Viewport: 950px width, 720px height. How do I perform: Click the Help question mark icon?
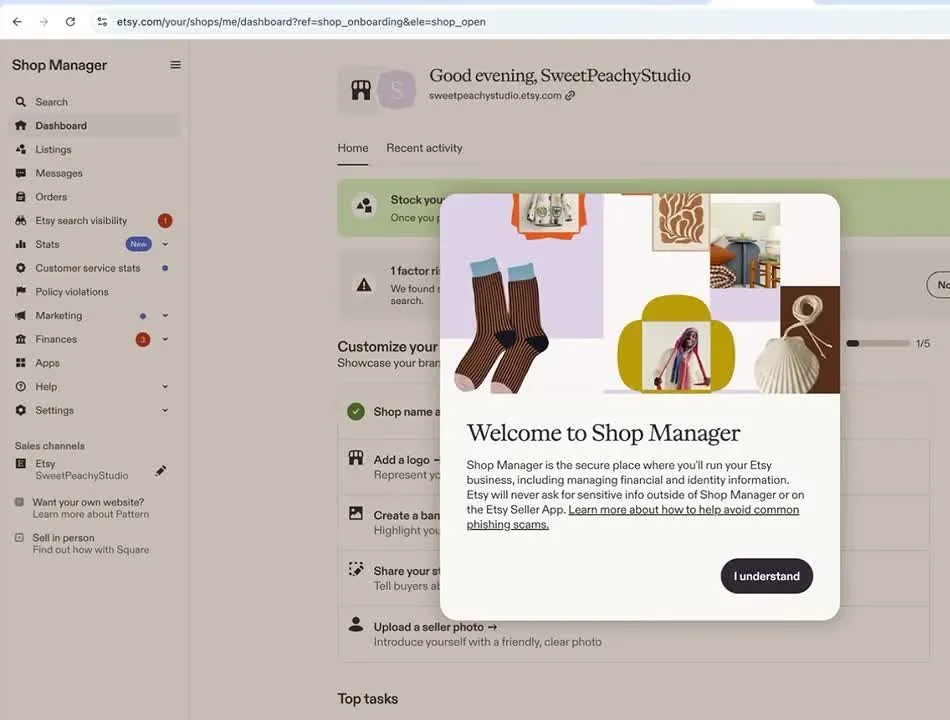tap(21, 387)
